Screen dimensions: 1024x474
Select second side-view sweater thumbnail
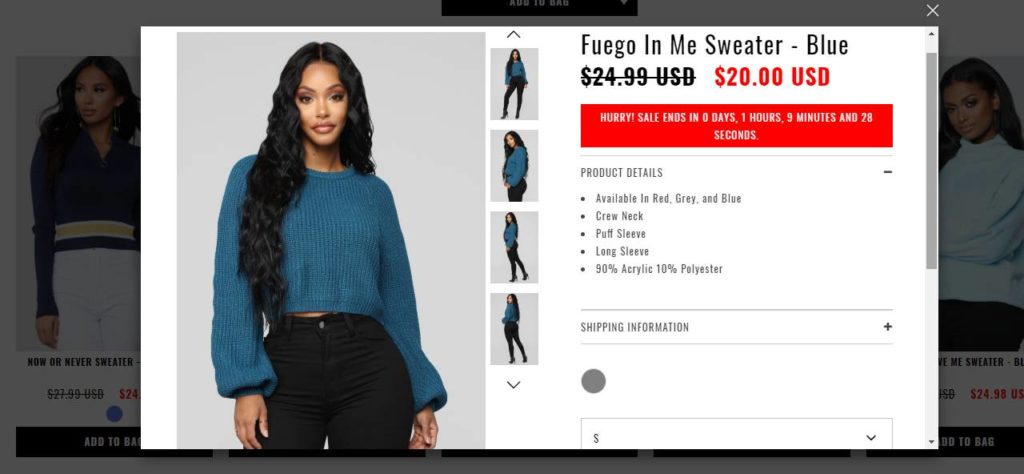pyautogui.click(x=514, y=165)
